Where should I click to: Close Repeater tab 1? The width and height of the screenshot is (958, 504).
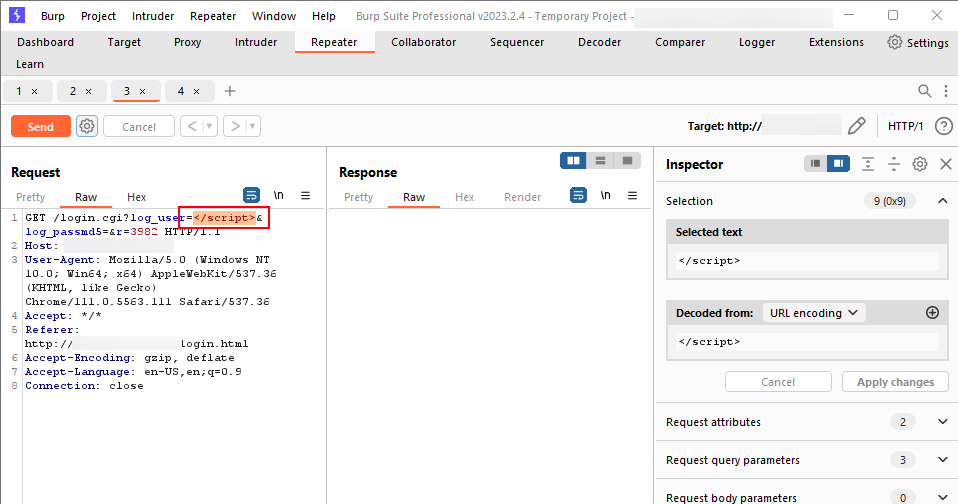(x=34, y=92)
